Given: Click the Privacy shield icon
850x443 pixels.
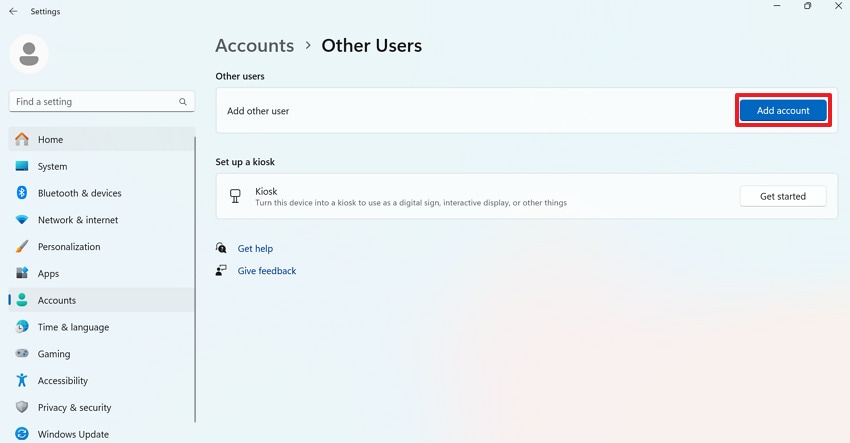Looking at the screenshot, I should pyautogui.click(x=22, y=407).
